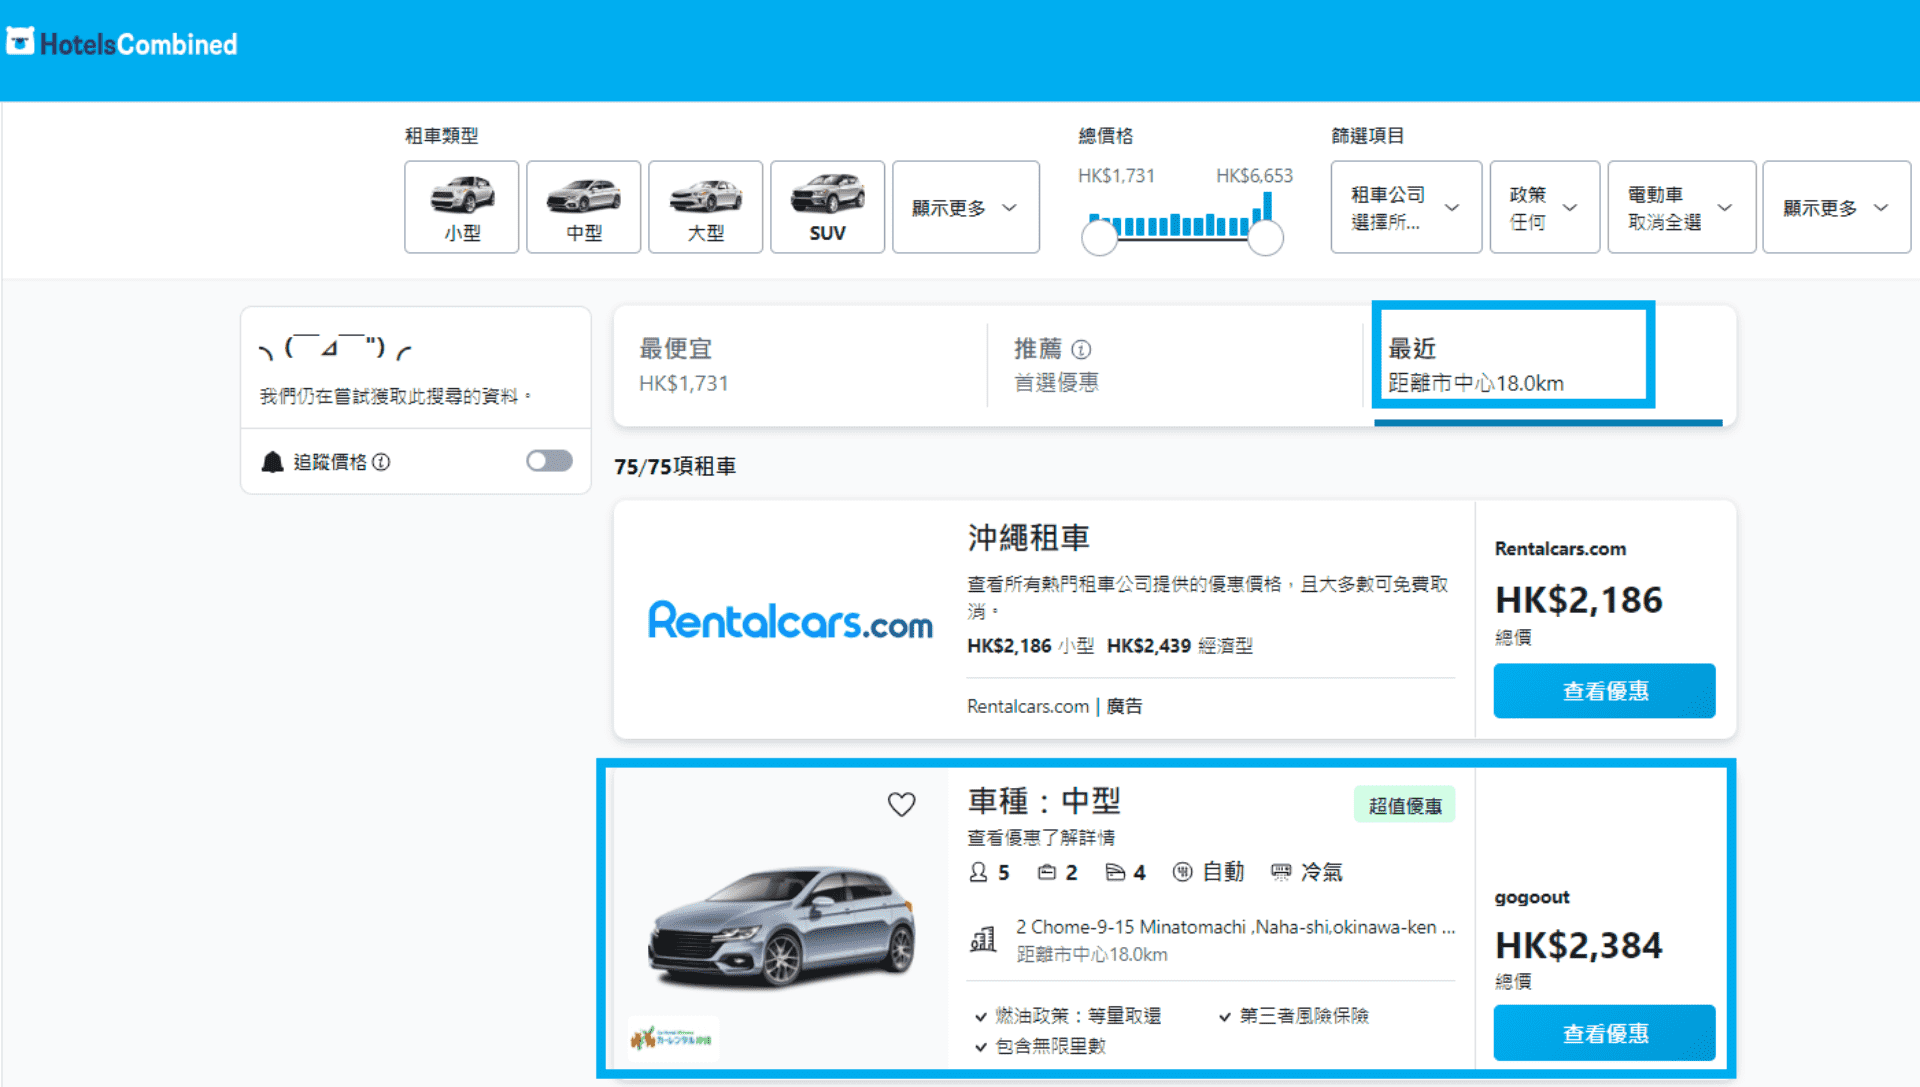This screenshot has height=1087, width=1920.
Task: Adjust the maximum price slider handle
Action: tap(1266, 238)
